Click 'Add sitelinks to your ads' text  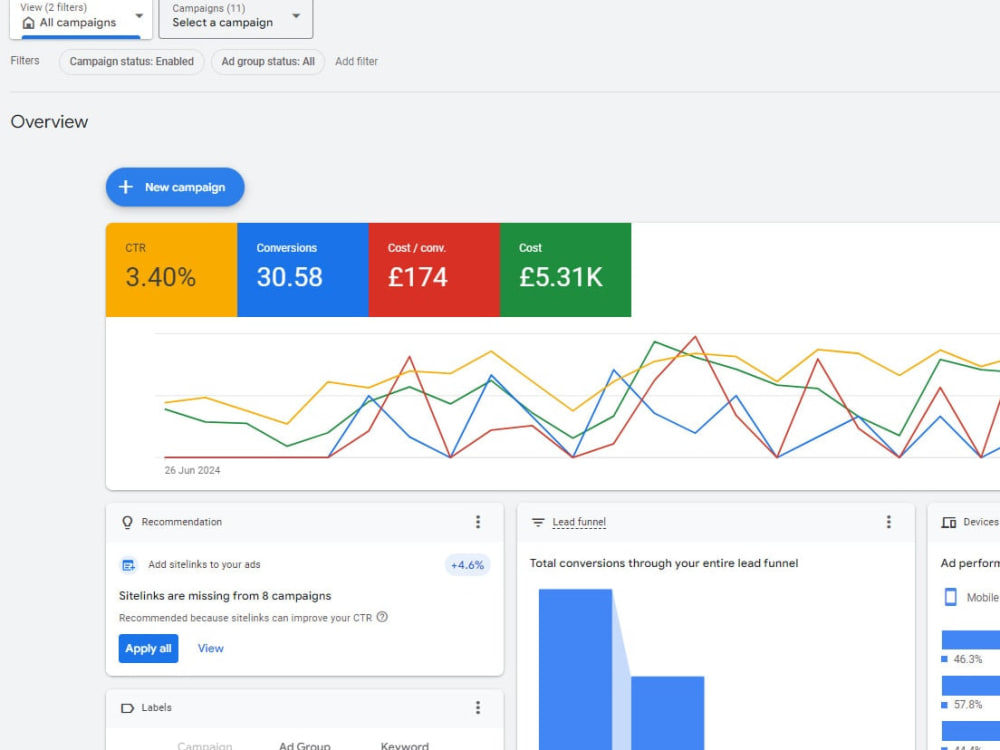coord(204,564)
